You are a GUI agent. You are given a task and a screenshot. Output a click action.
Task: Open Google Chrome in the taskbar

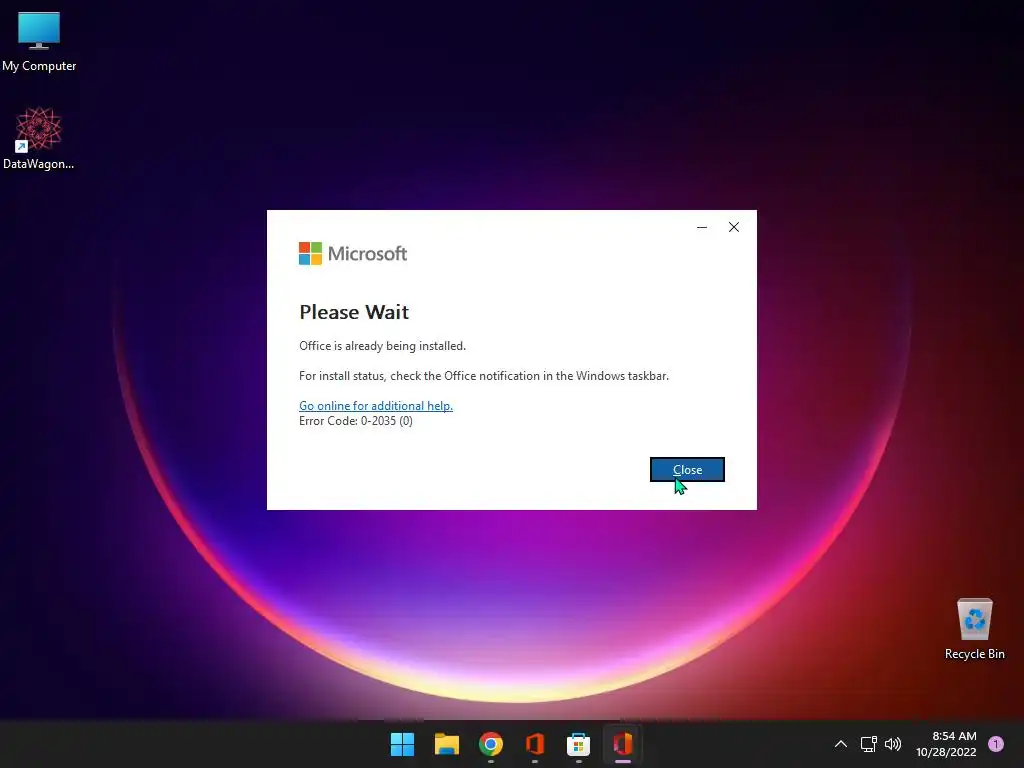[x=490, y=744]
